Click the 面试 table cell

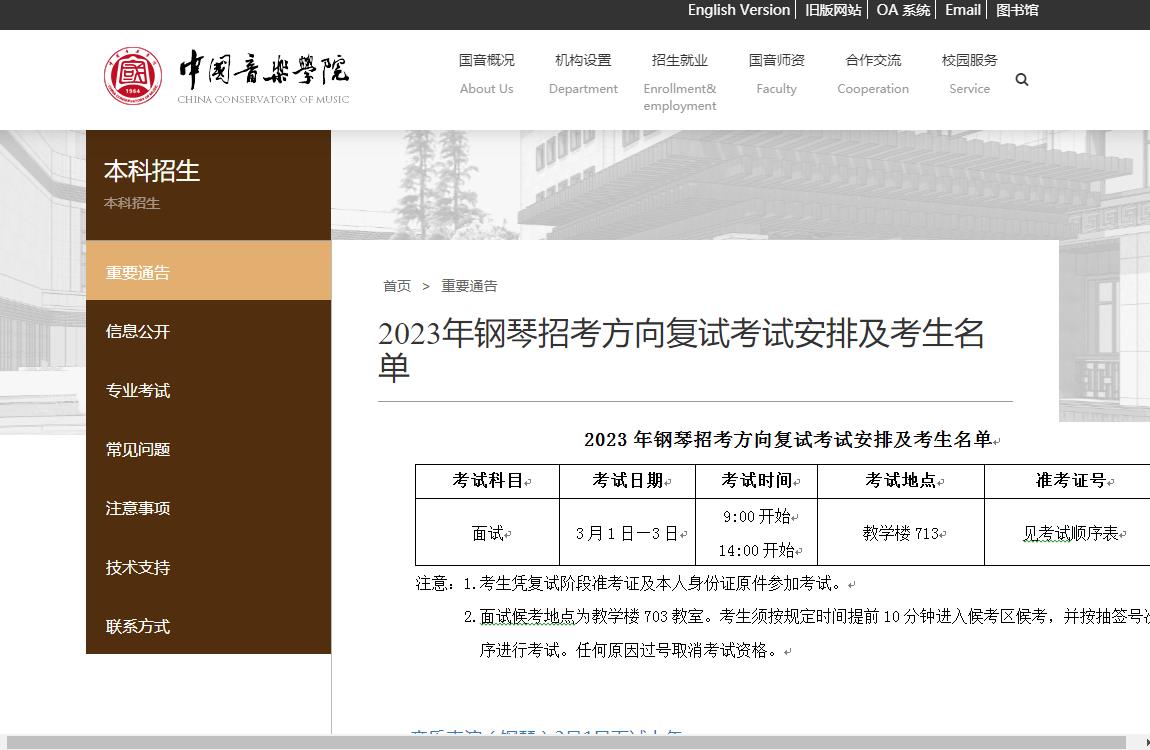point(488,533)
